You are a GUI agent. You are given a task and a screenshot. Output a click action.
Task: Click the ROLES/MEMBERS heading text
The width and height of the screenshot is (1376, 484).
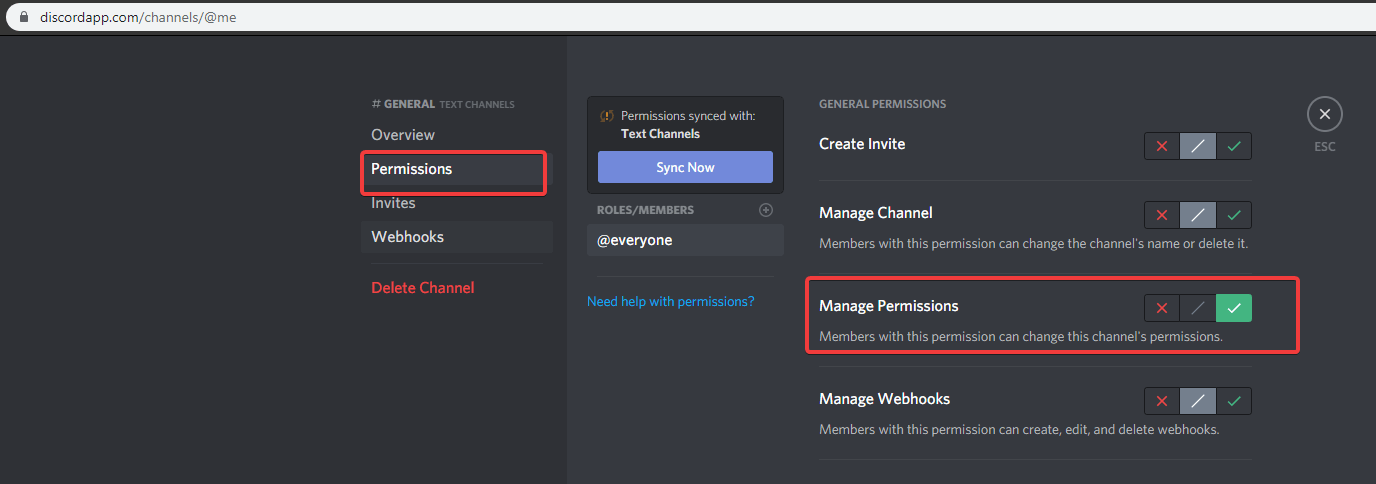pyautogui.click(x=645, y=210)
